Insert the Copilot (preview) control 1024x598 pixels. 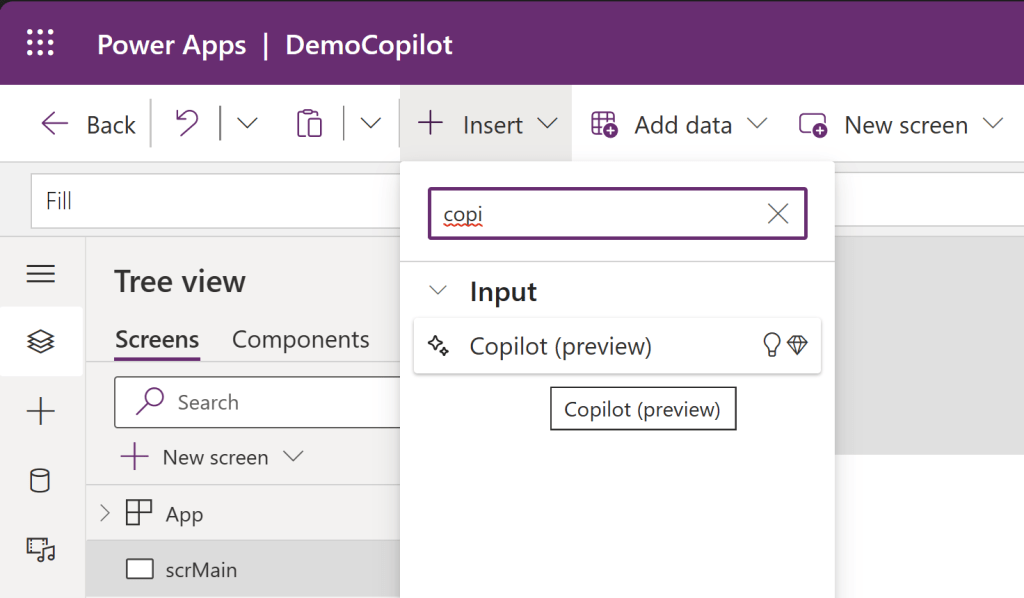[560, 346]
